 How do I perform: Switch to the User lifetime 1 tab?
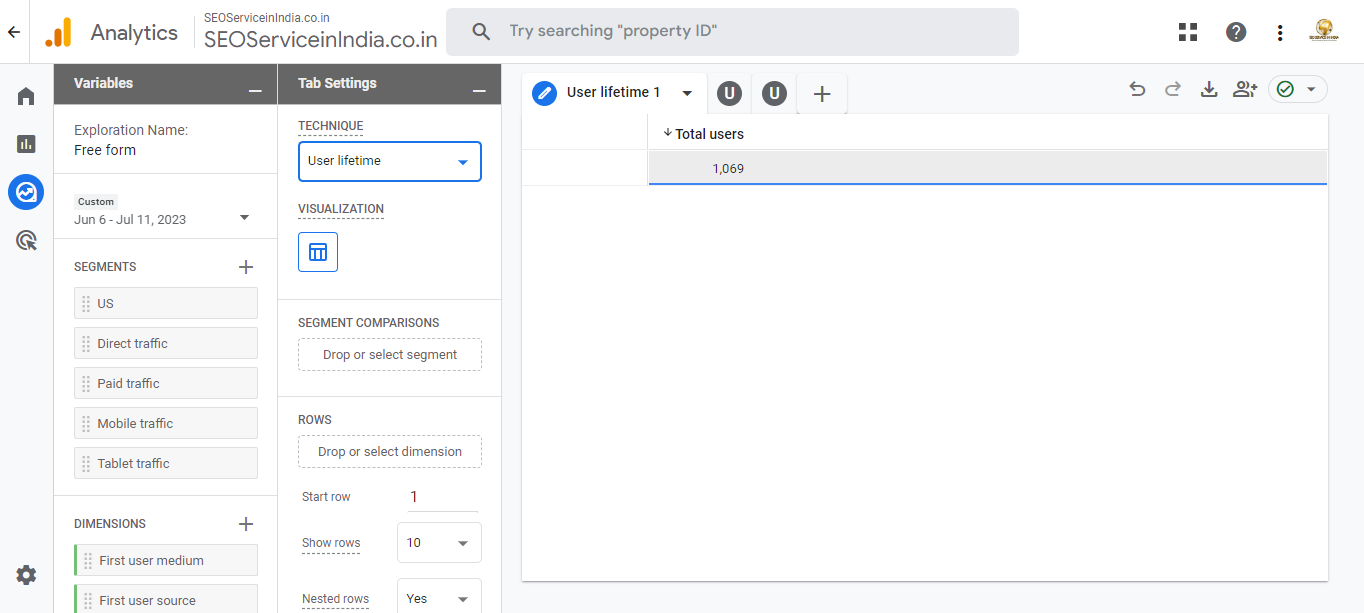click(613, 93)
